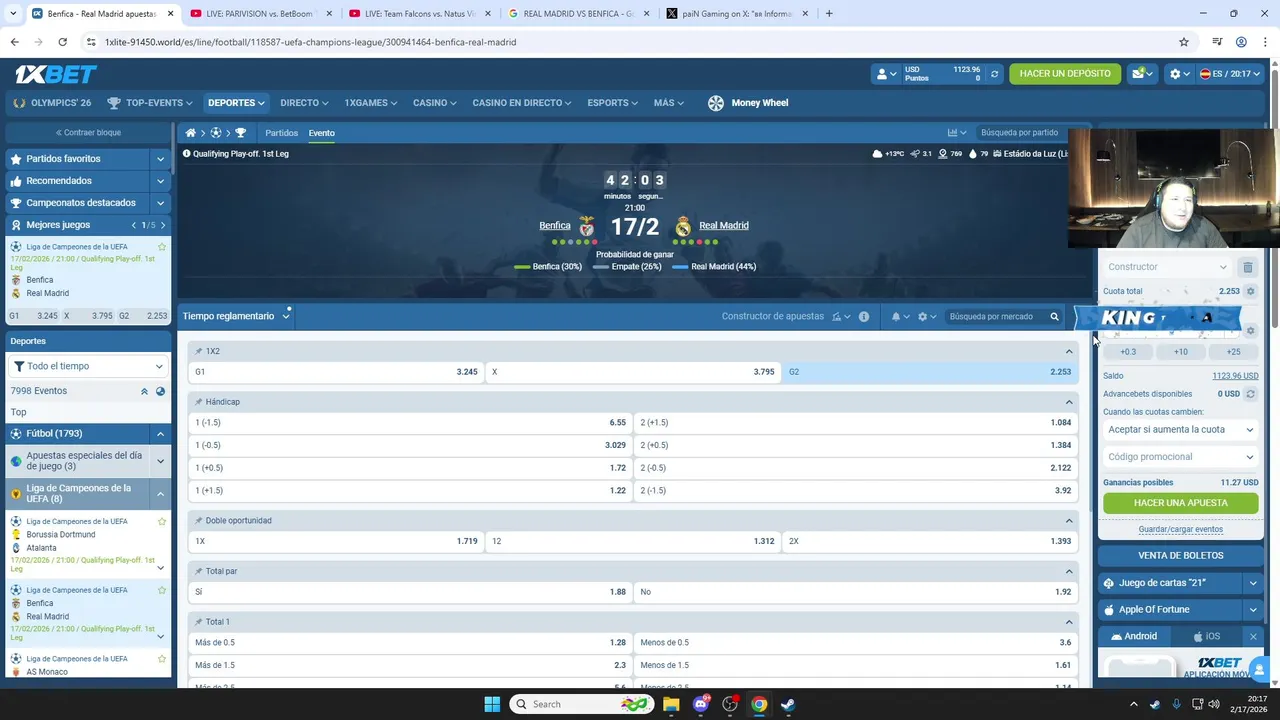Pin the 1X2 market
The image size is (1280, 720).
pos(199,351)
